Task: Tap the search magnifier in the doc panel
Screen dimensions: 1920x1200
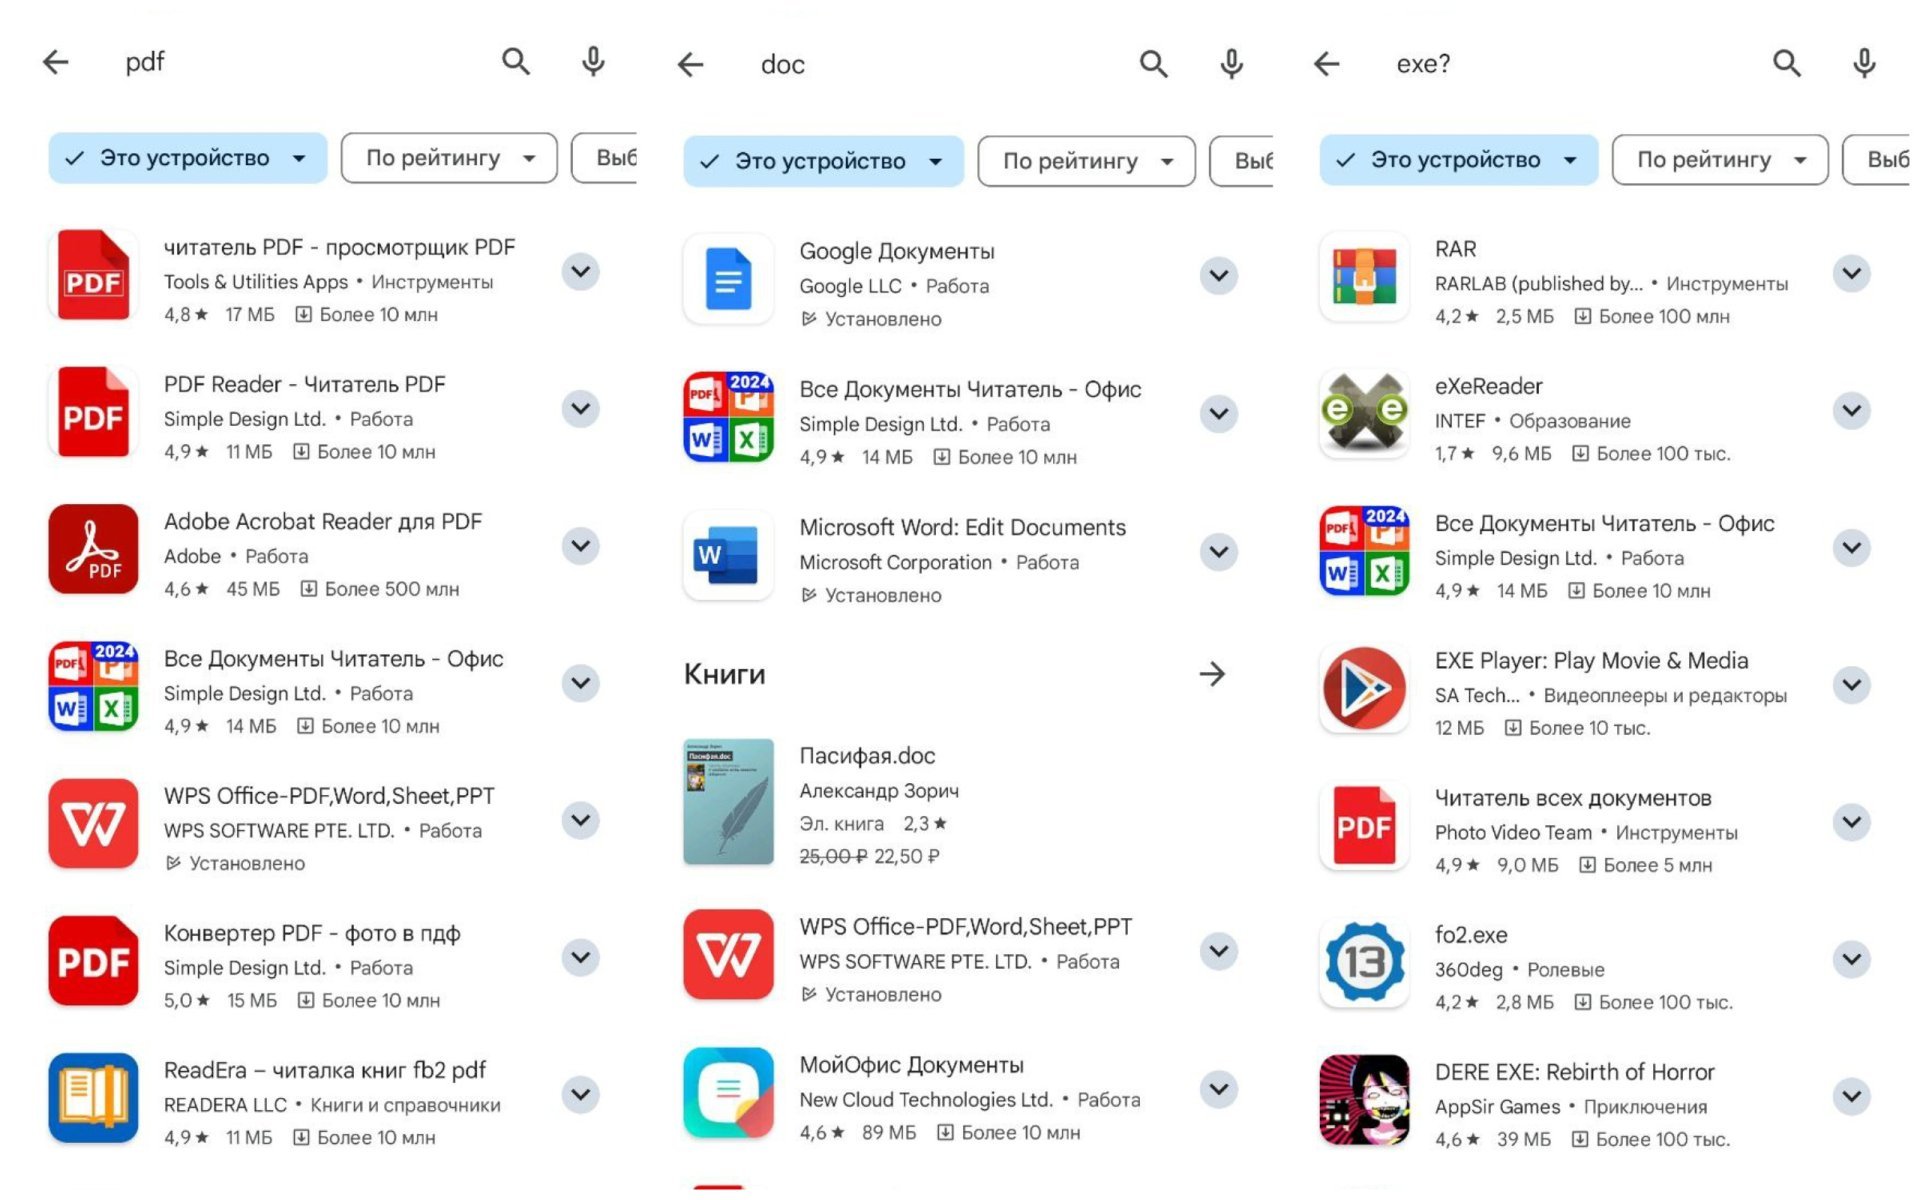Action: coord(1154,64)
